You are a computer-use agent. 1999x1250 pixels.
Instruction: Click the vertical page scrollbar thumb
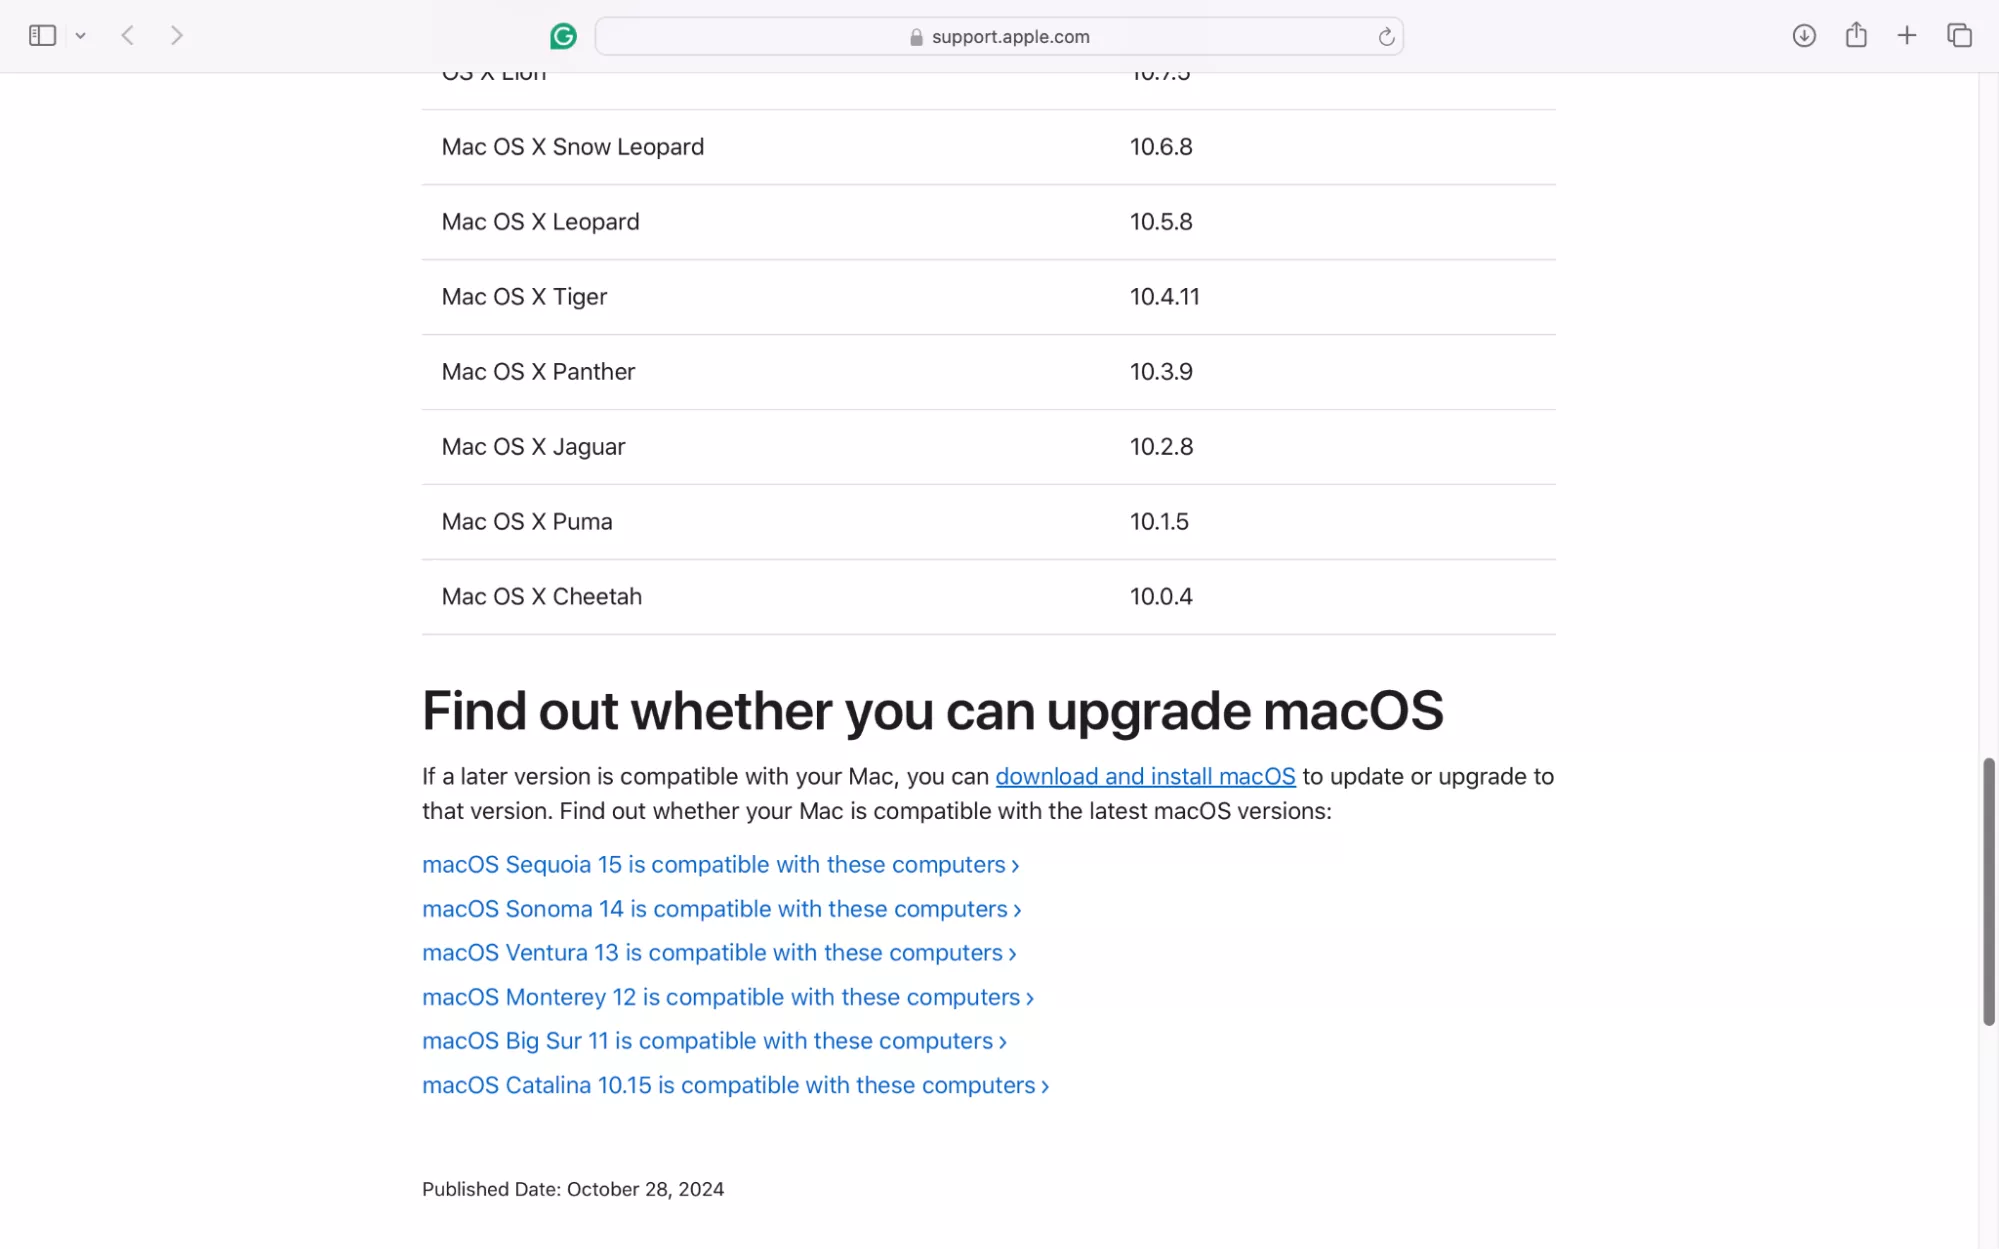point(1988,890)
